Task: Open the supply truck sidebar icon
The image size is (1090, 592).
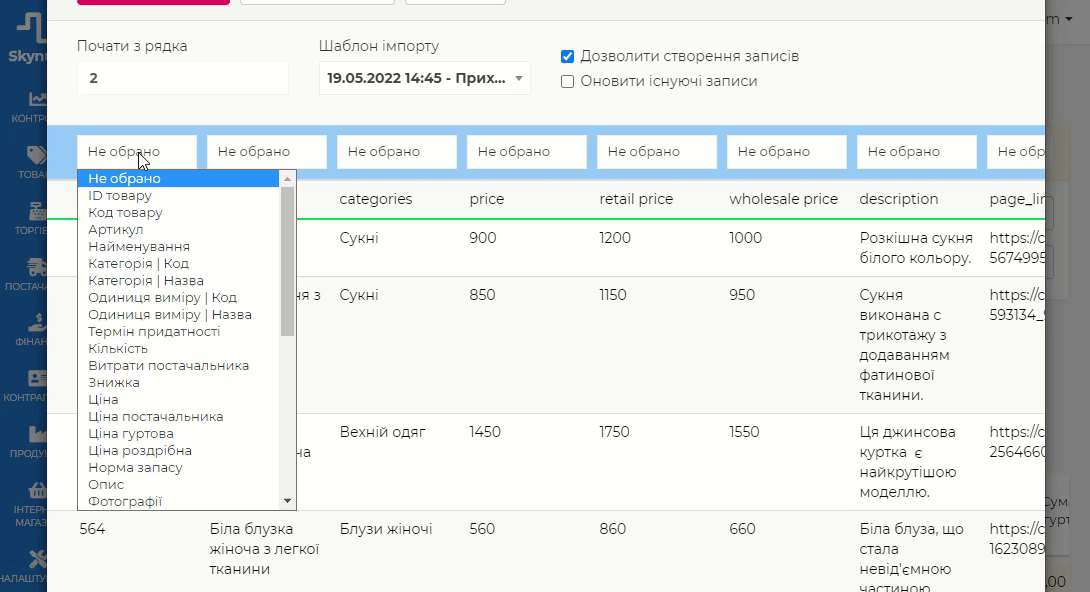Action: pos(37,267)
